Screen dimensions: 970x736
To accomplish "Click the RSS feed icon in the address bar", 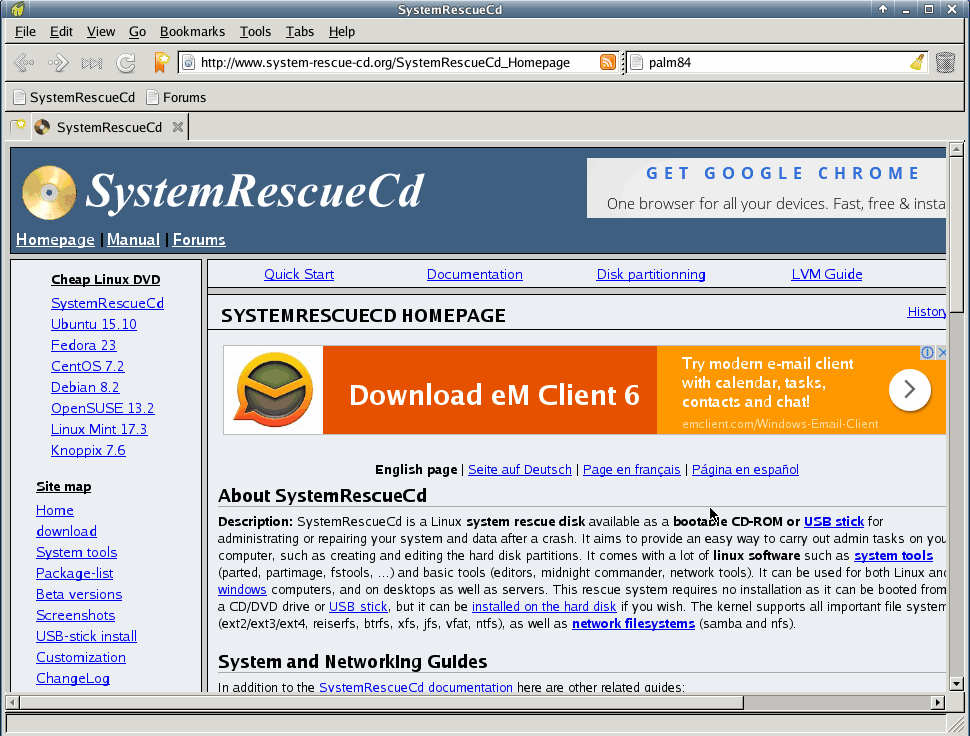I will tap(607, 62).
